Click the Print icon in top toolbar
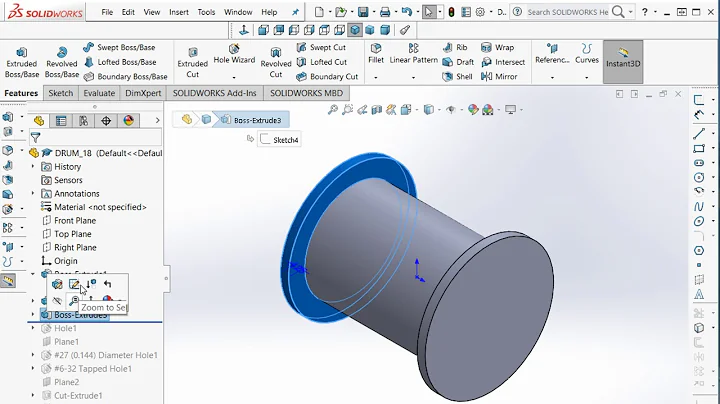This screenshot has height=404, width=720. pyautogui.click(x=385, y=12)
